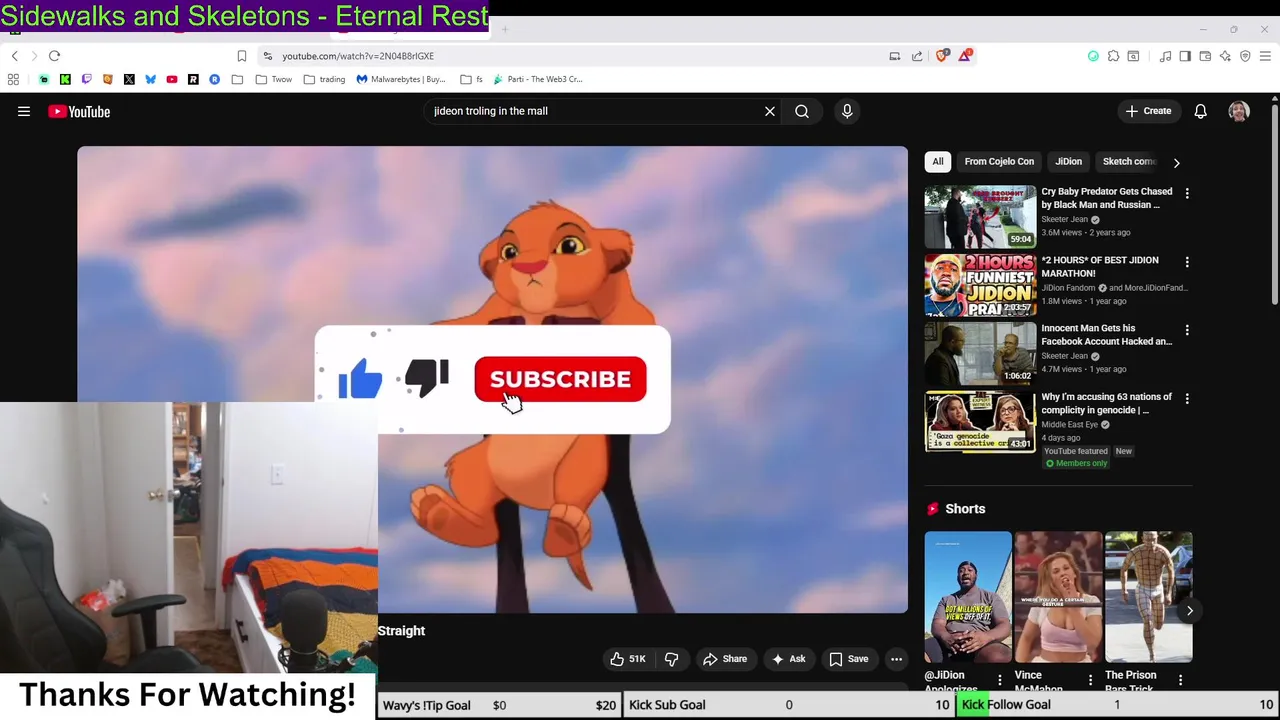The height and width of the screenshot is (720, 1280).
Task: Open the account avatar menu
Action: tap(1239, 111)
